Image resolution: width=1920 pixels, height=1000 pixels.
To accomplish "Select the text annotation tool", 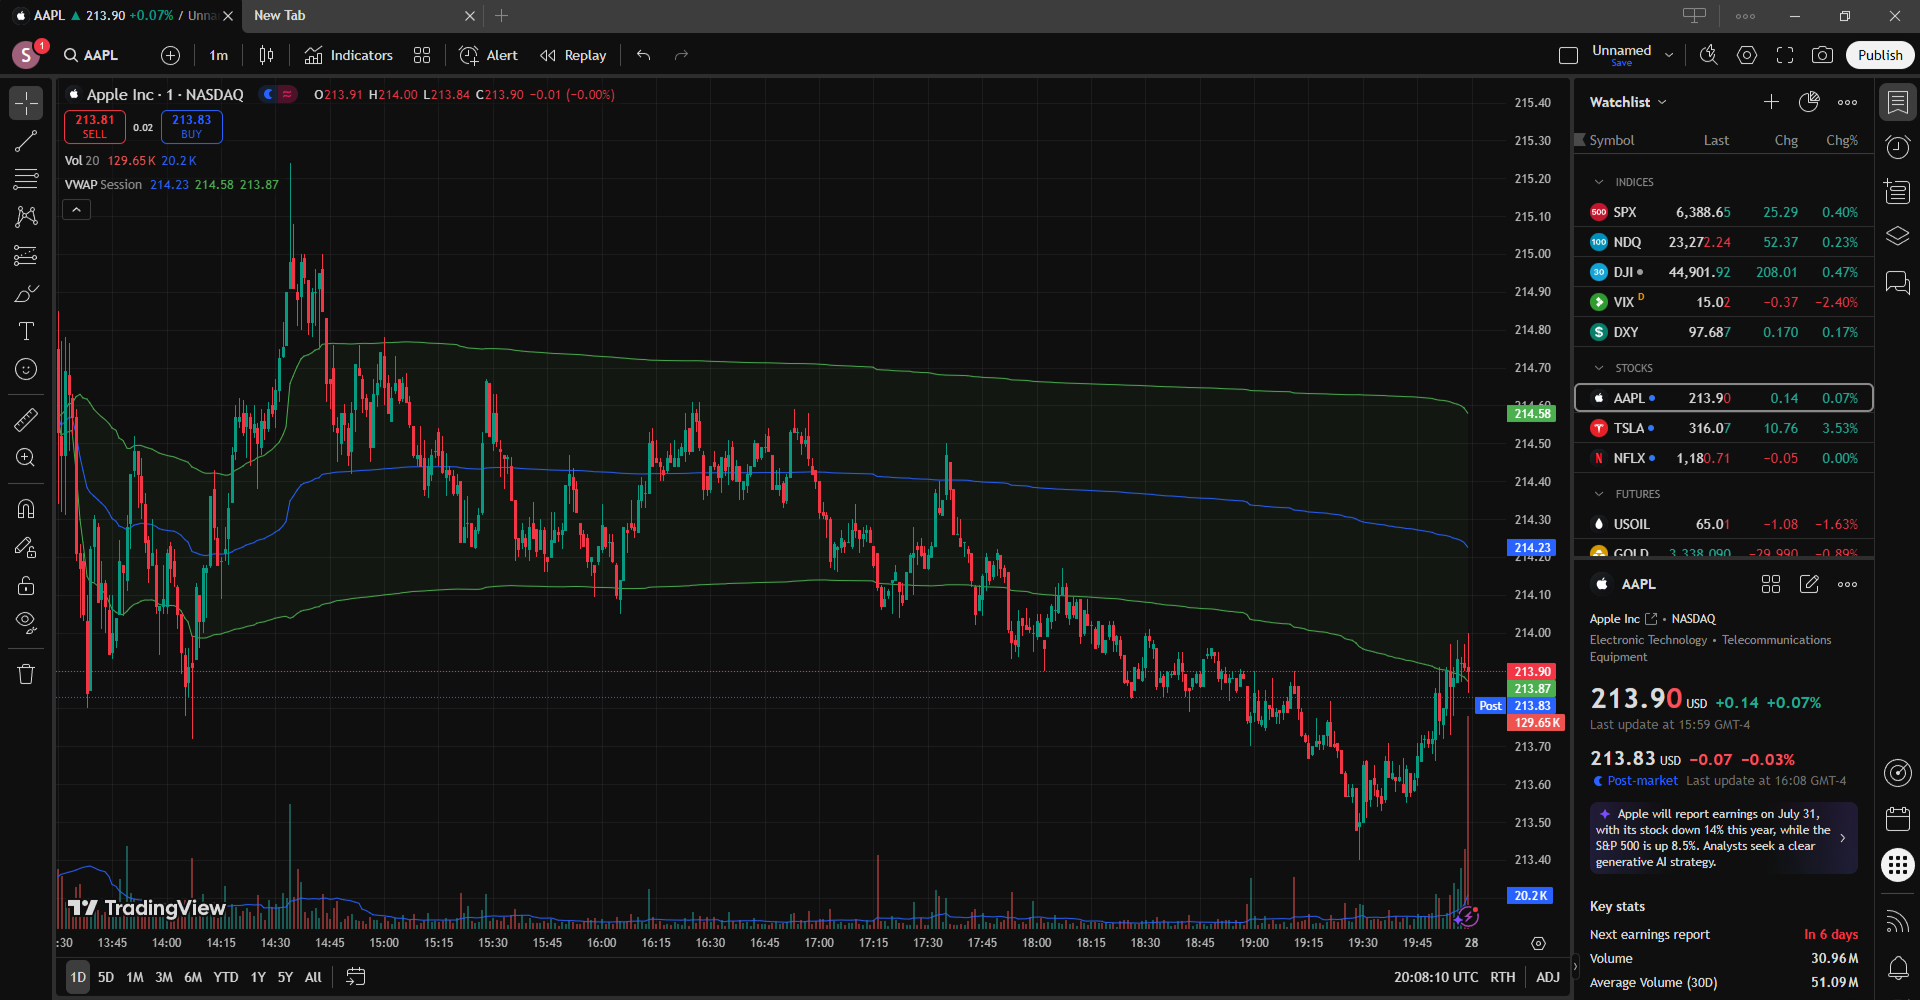I will point(26,331).
